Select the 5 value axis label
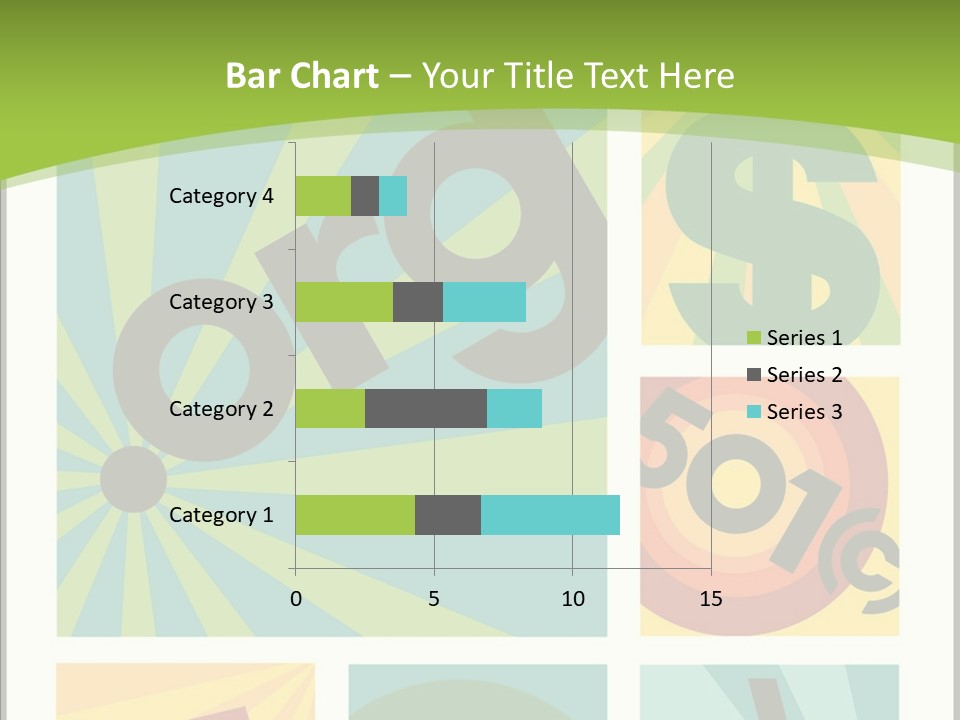The width and height of the screenshot is (960, 720). 434,599
